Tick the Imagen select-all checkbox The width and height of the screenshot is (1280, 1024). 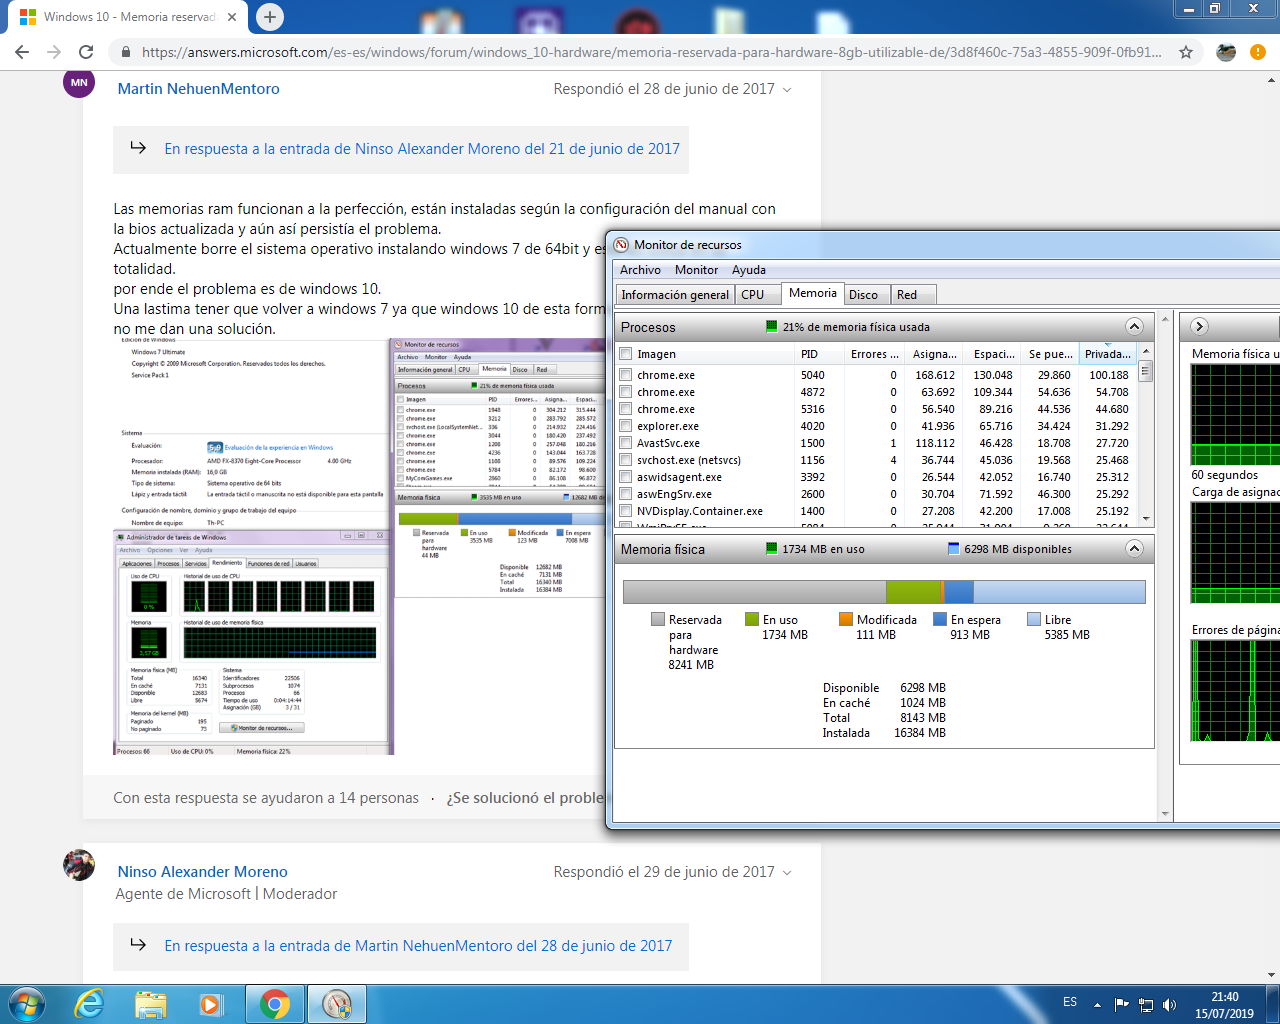[x=626, y=354]
